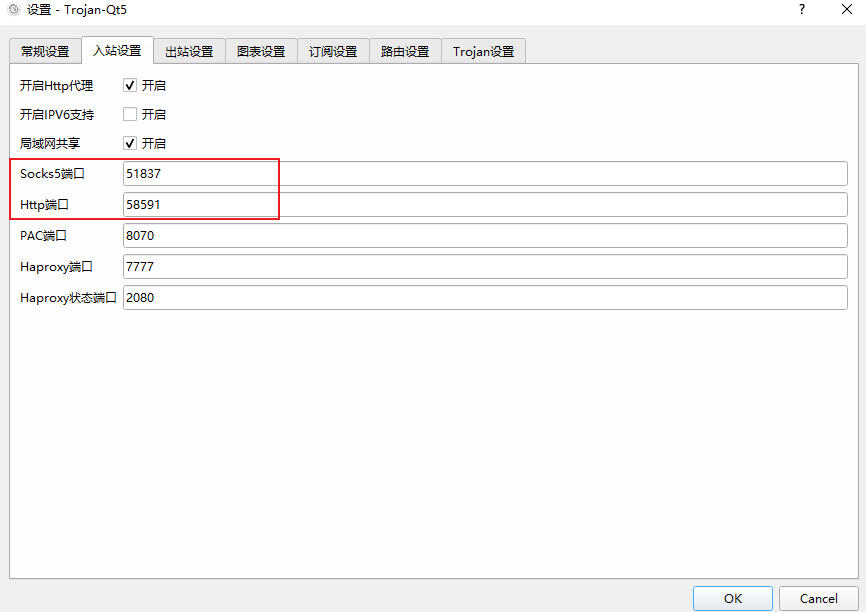The image size is (866, 612).
Task: Click the Trojan-Qt5 title bar app icon
Action: coord(13,10)
